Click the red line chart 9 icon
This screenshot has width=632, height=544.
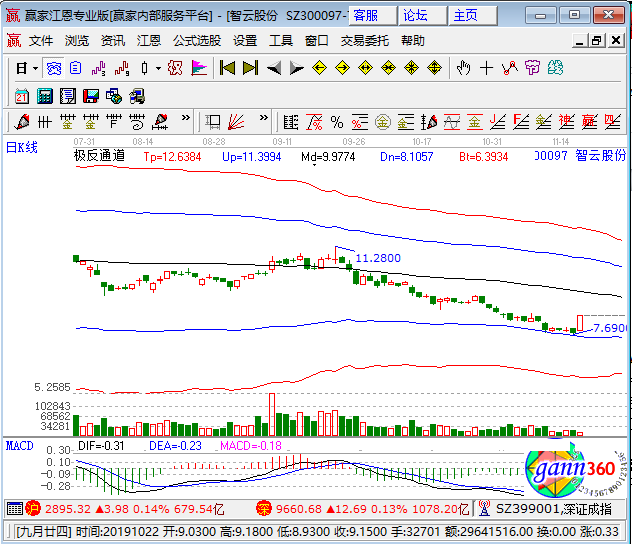pos(122,68)
